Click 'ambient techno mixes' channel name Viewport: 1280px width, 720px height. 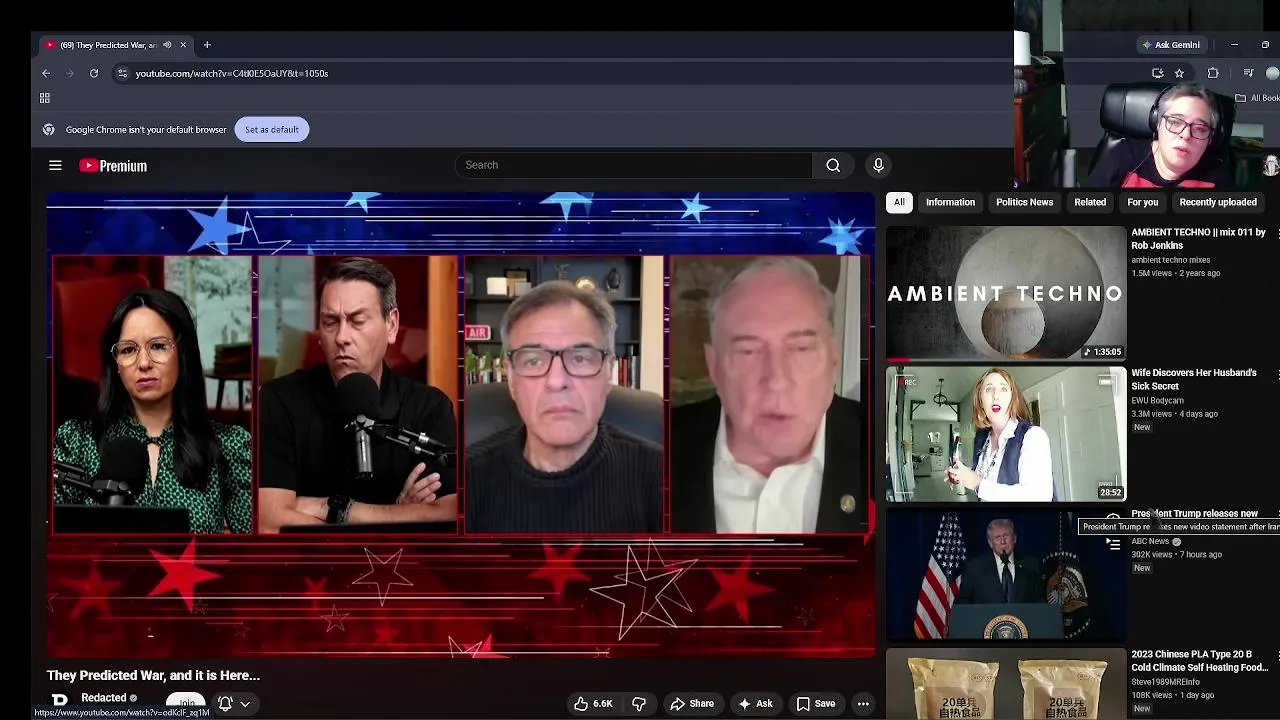pos(1171,260)
